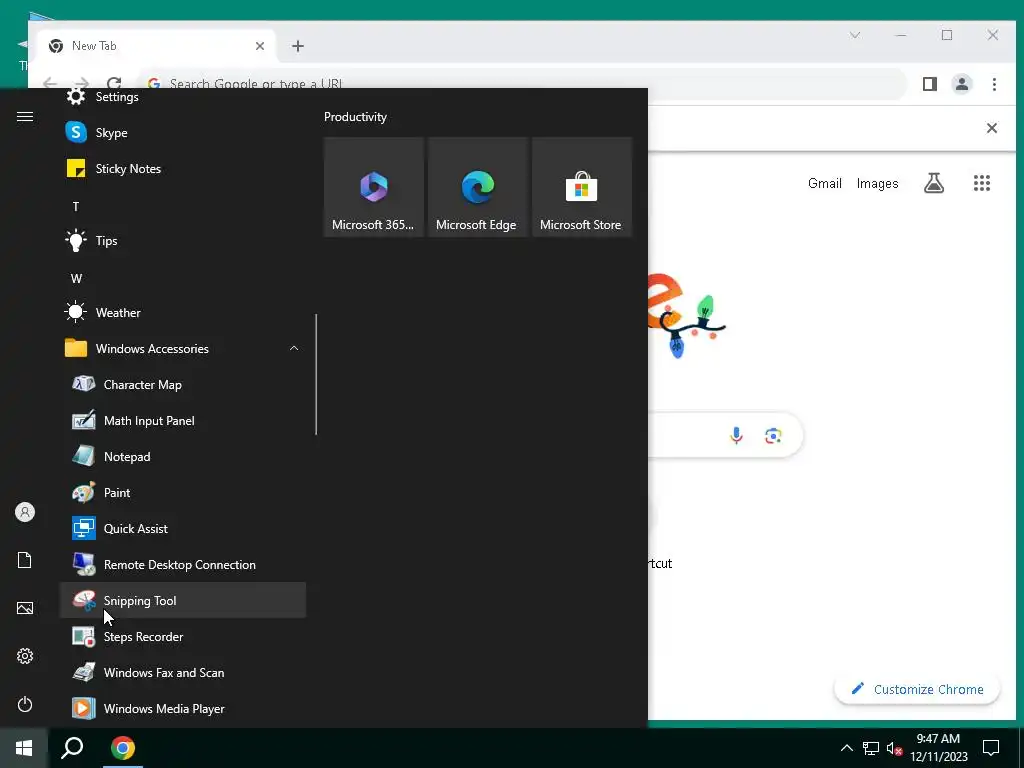The height and width of the screenshot is (768, 1024).
Task: Open Remote Desktop Connection
Action: tap(183, 564)
